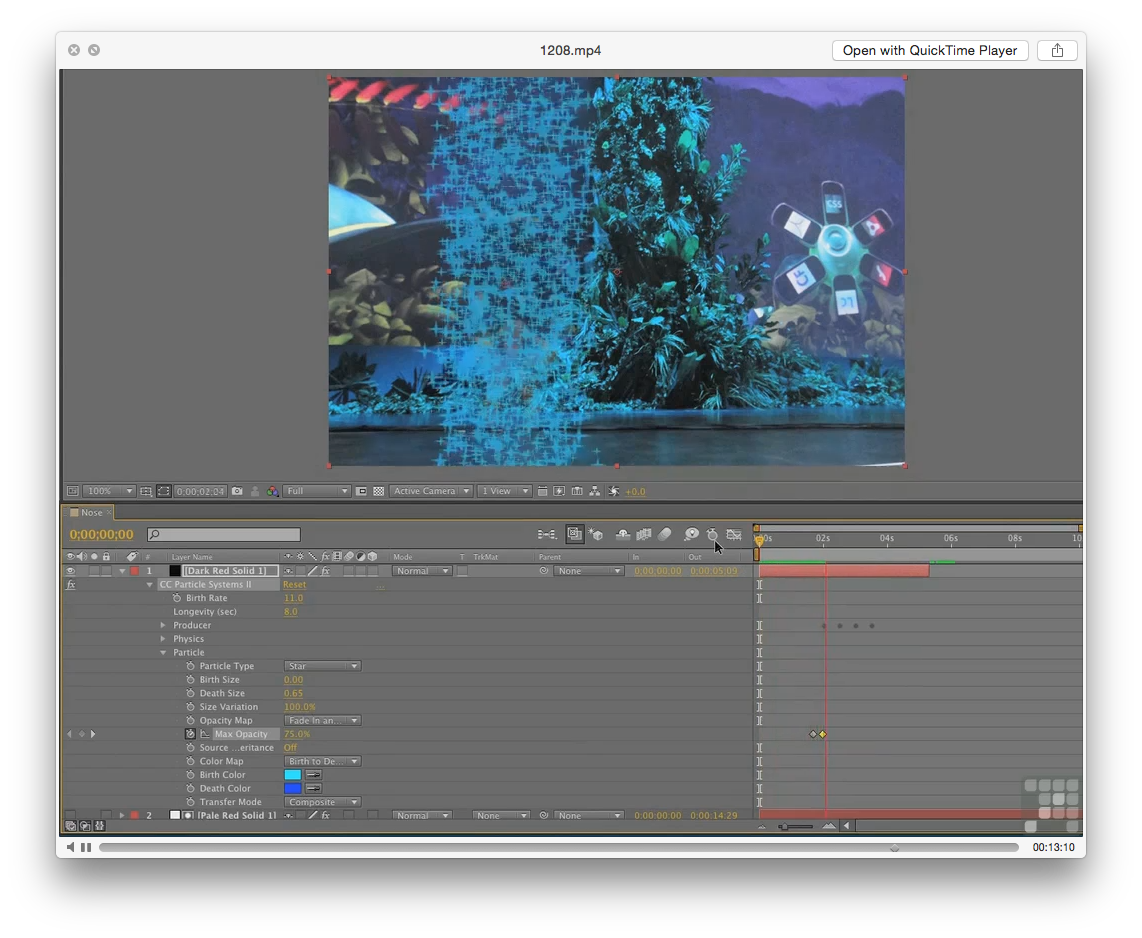Screen dimensions: 1142x938
Task: Toggle the Death Size stopwatch
Action: [190, 693]
